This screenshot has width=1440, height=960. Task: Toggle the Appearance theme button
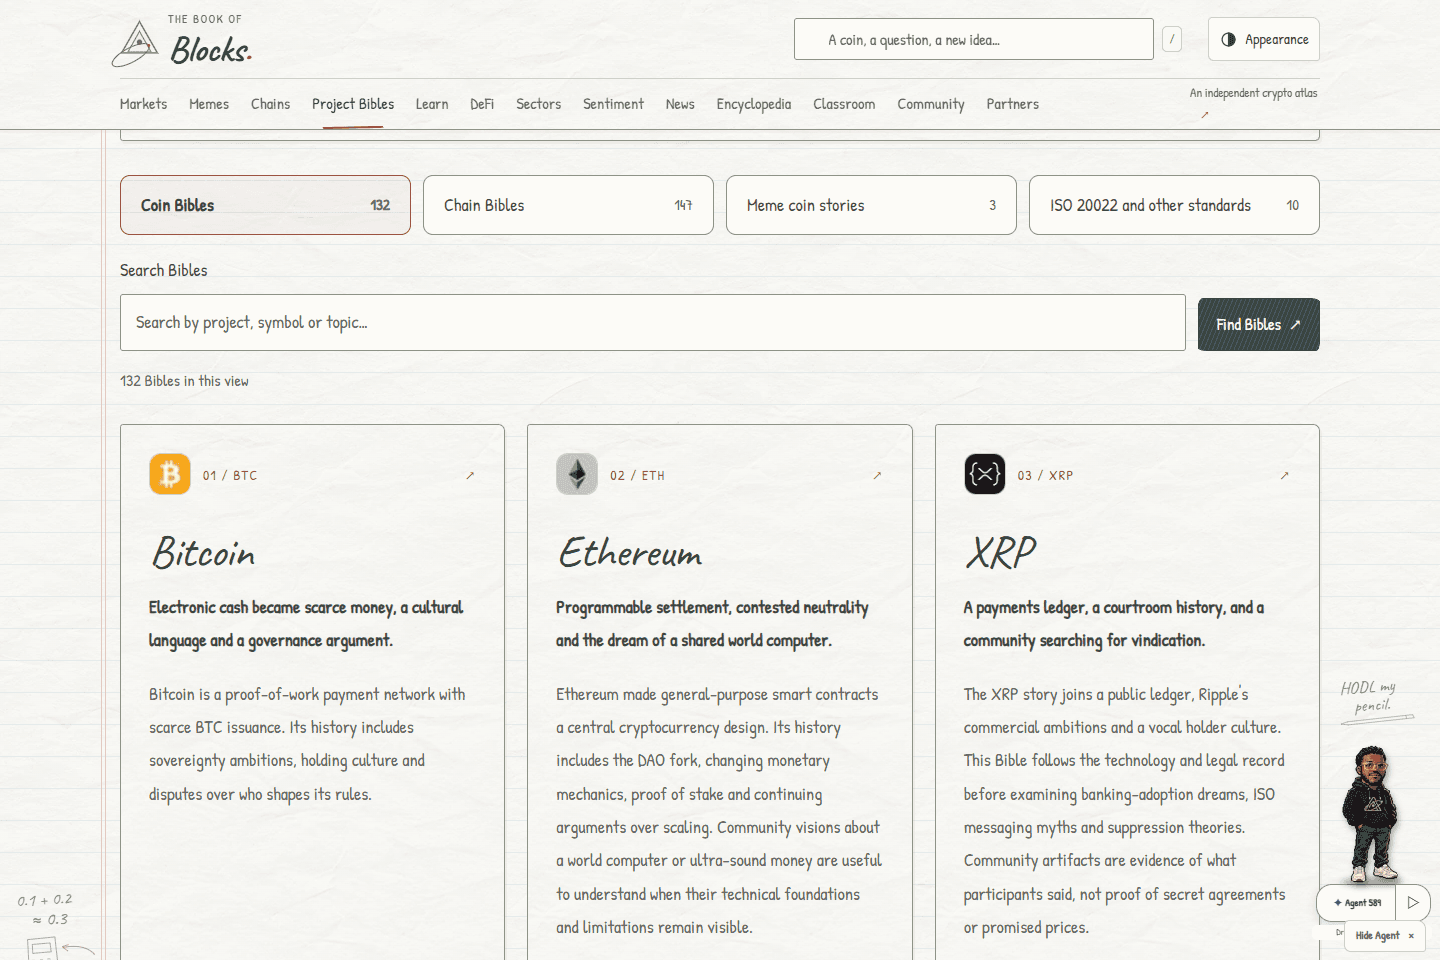coord(1264,39)
